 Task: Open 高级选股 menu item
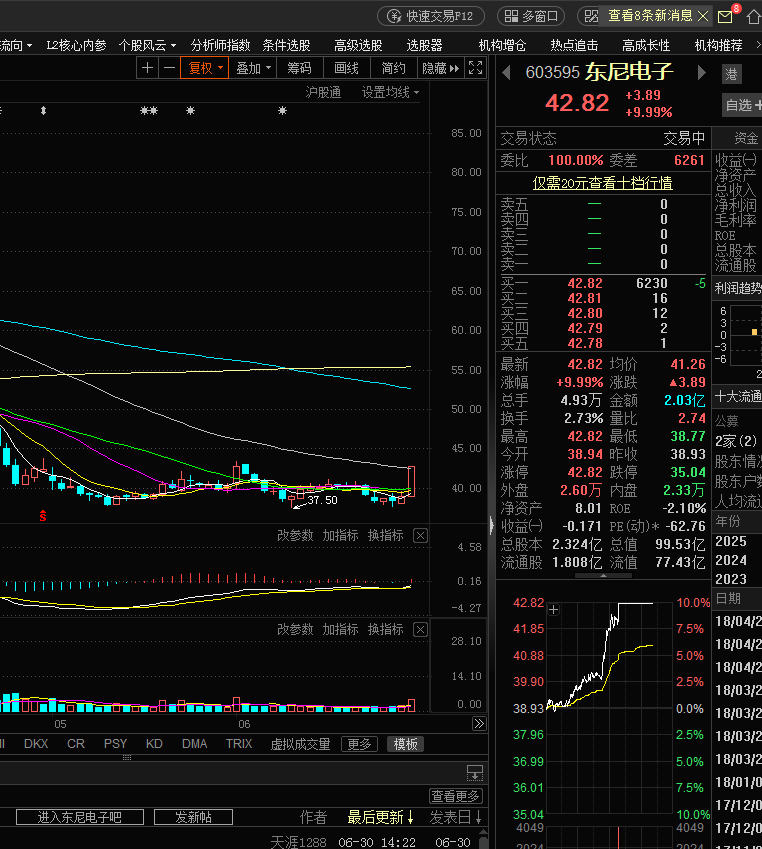tap(359, 45)
